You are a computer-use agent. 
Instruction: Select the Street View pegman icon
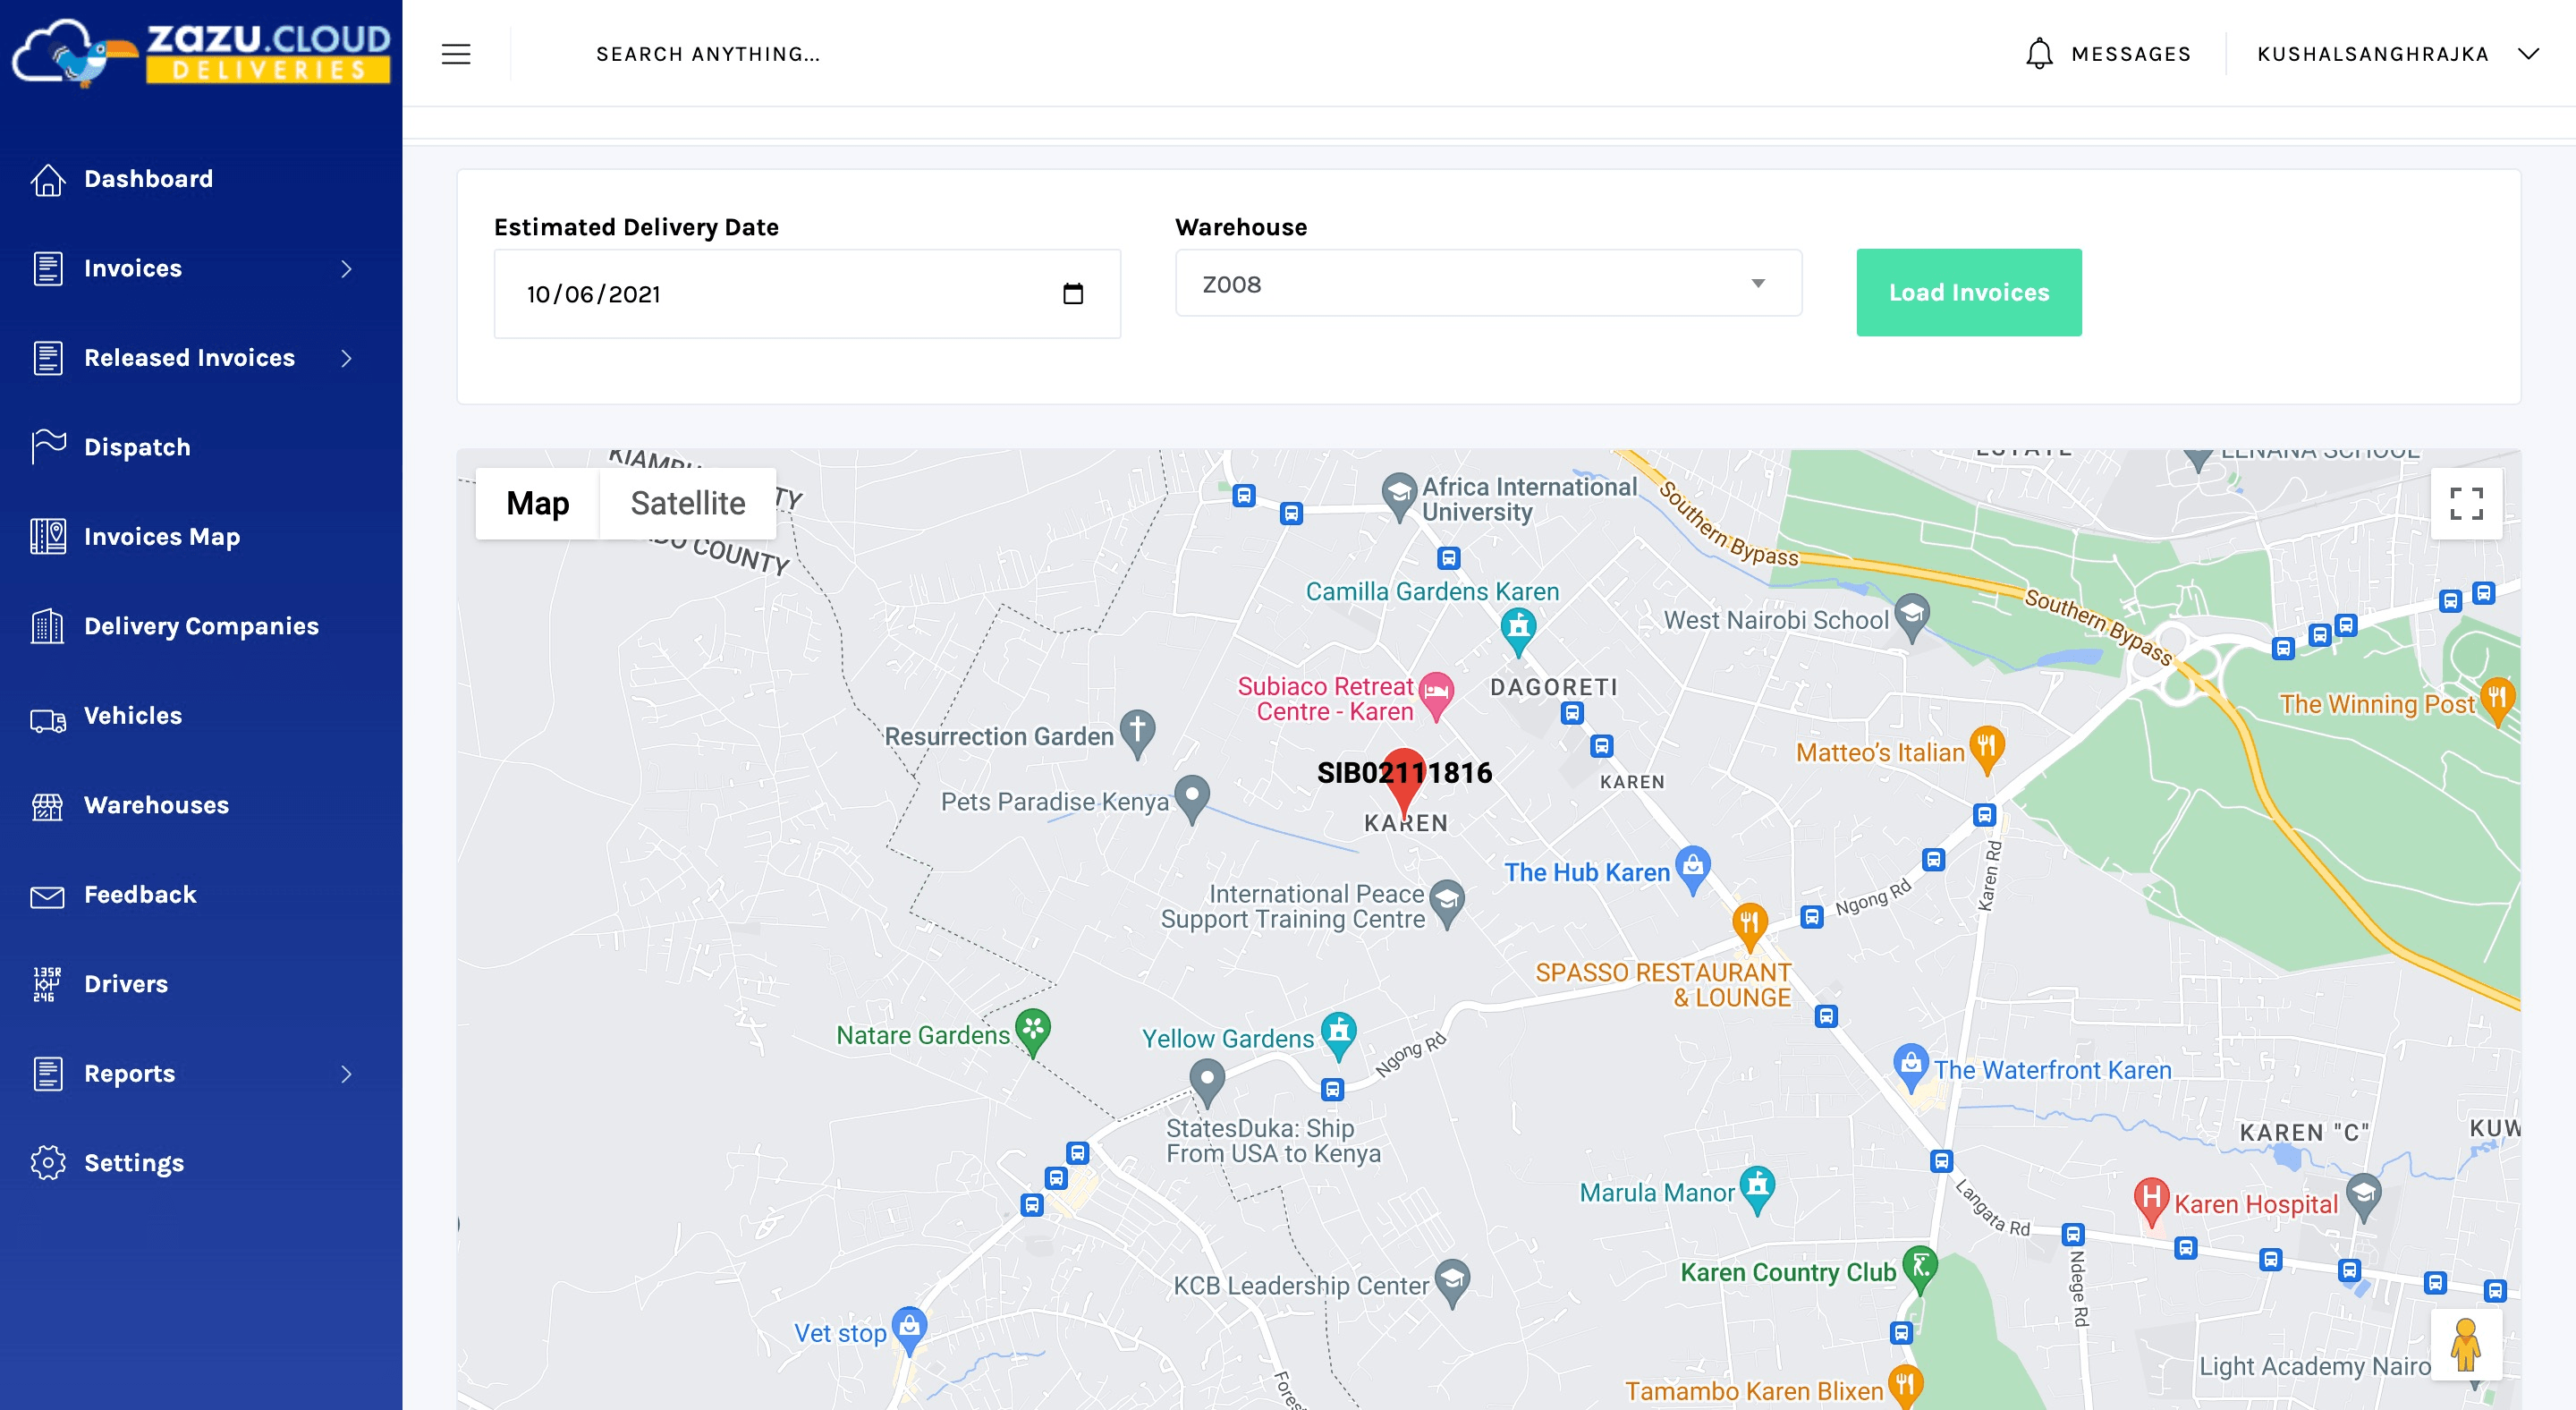(x=2466, y=1345)
